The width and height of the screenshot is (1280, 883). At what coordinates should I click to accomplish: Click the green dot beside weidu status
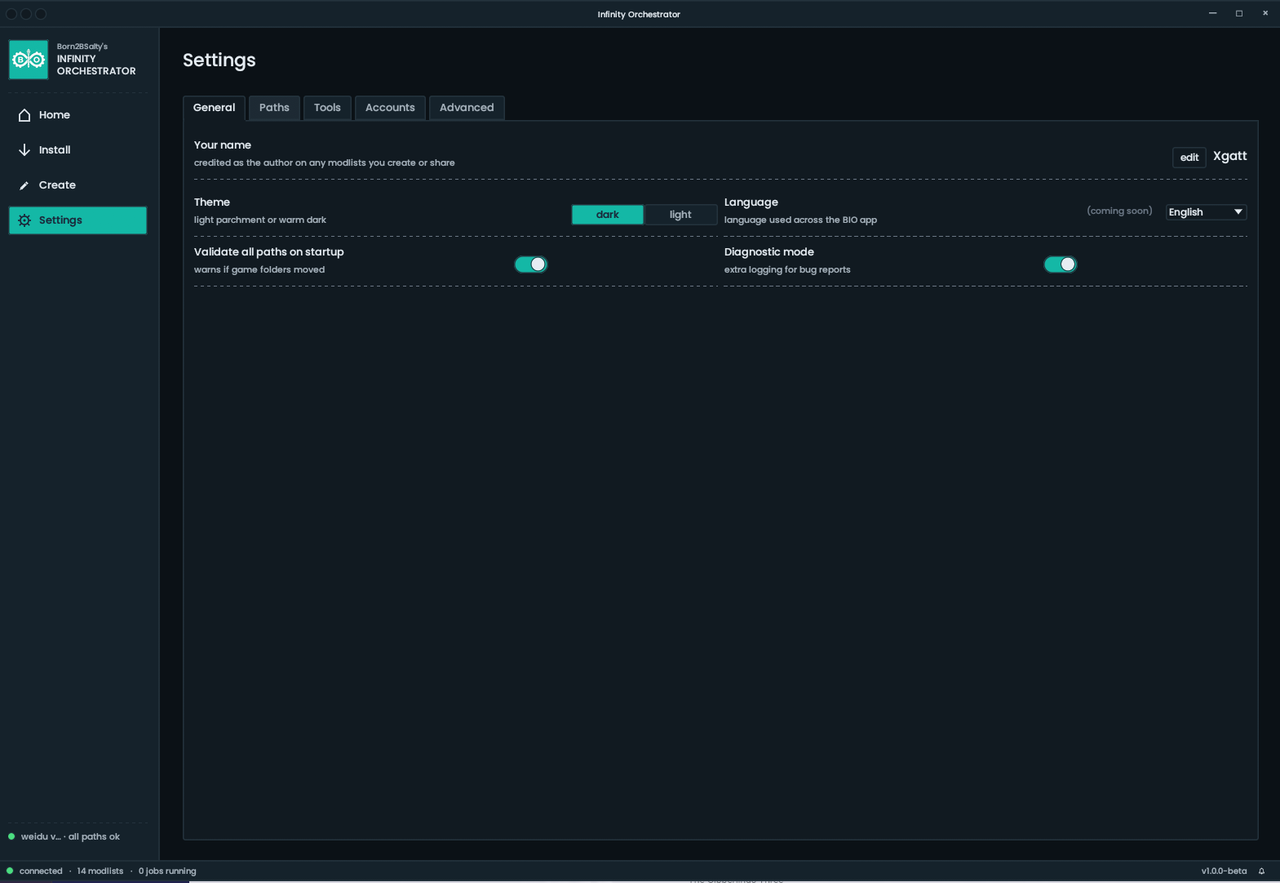(11, 836)
